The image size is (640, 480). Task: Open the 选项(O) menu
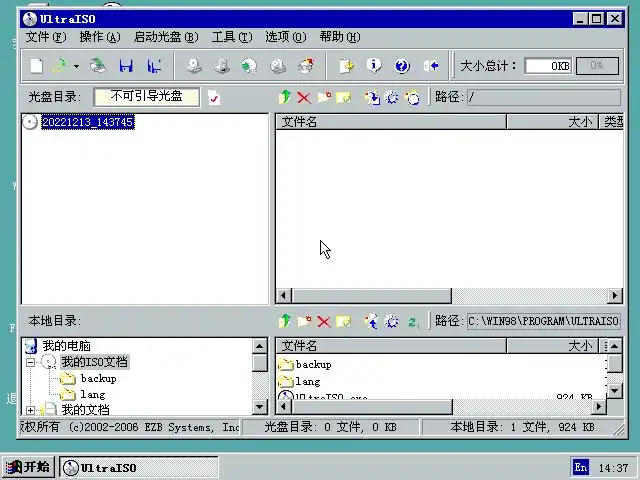286,37
